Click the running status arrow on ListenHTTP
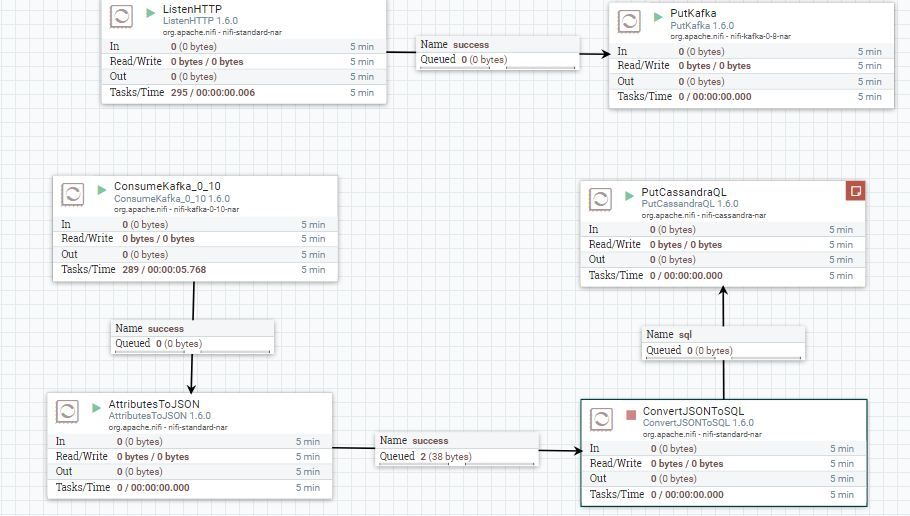This screenshot has width=910, height=516. tap(150, 12)
